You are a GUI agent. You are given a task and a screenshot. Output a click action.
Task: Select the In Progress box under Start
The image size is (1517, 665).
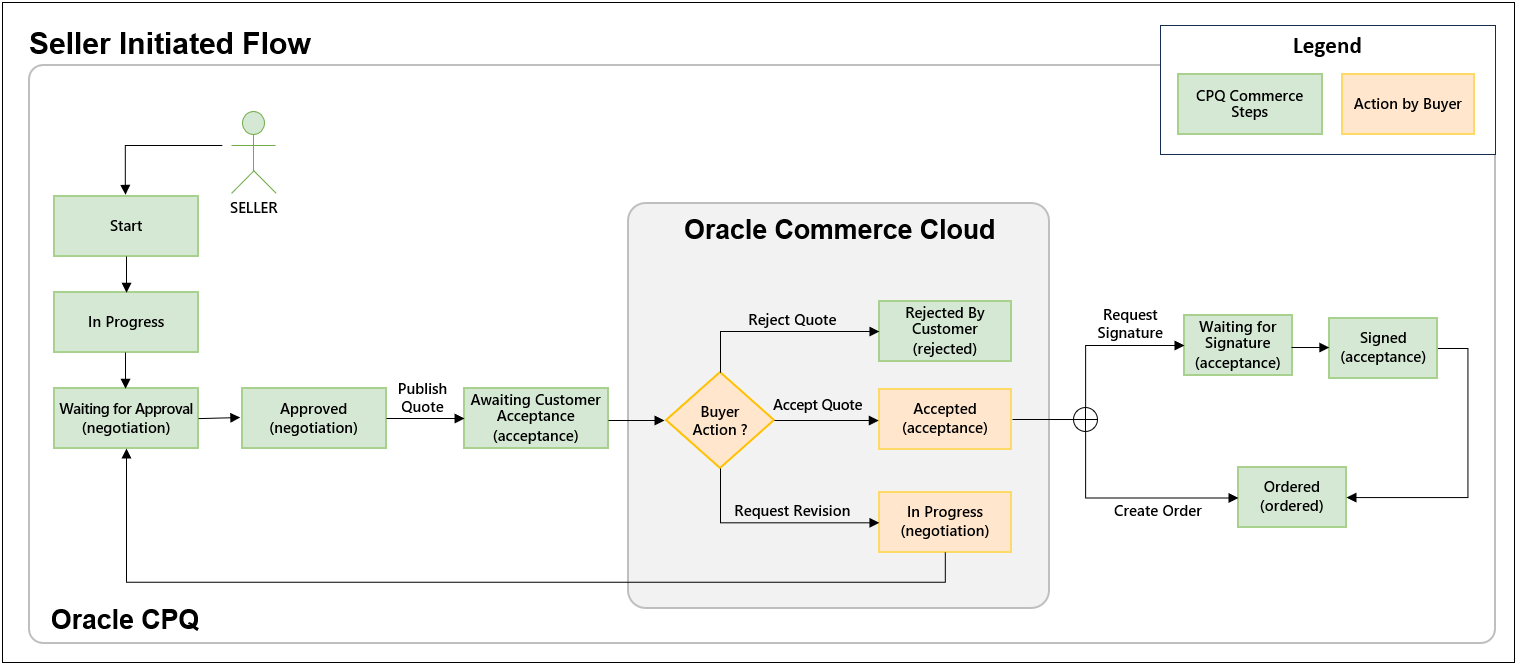[x=126, y=322]
